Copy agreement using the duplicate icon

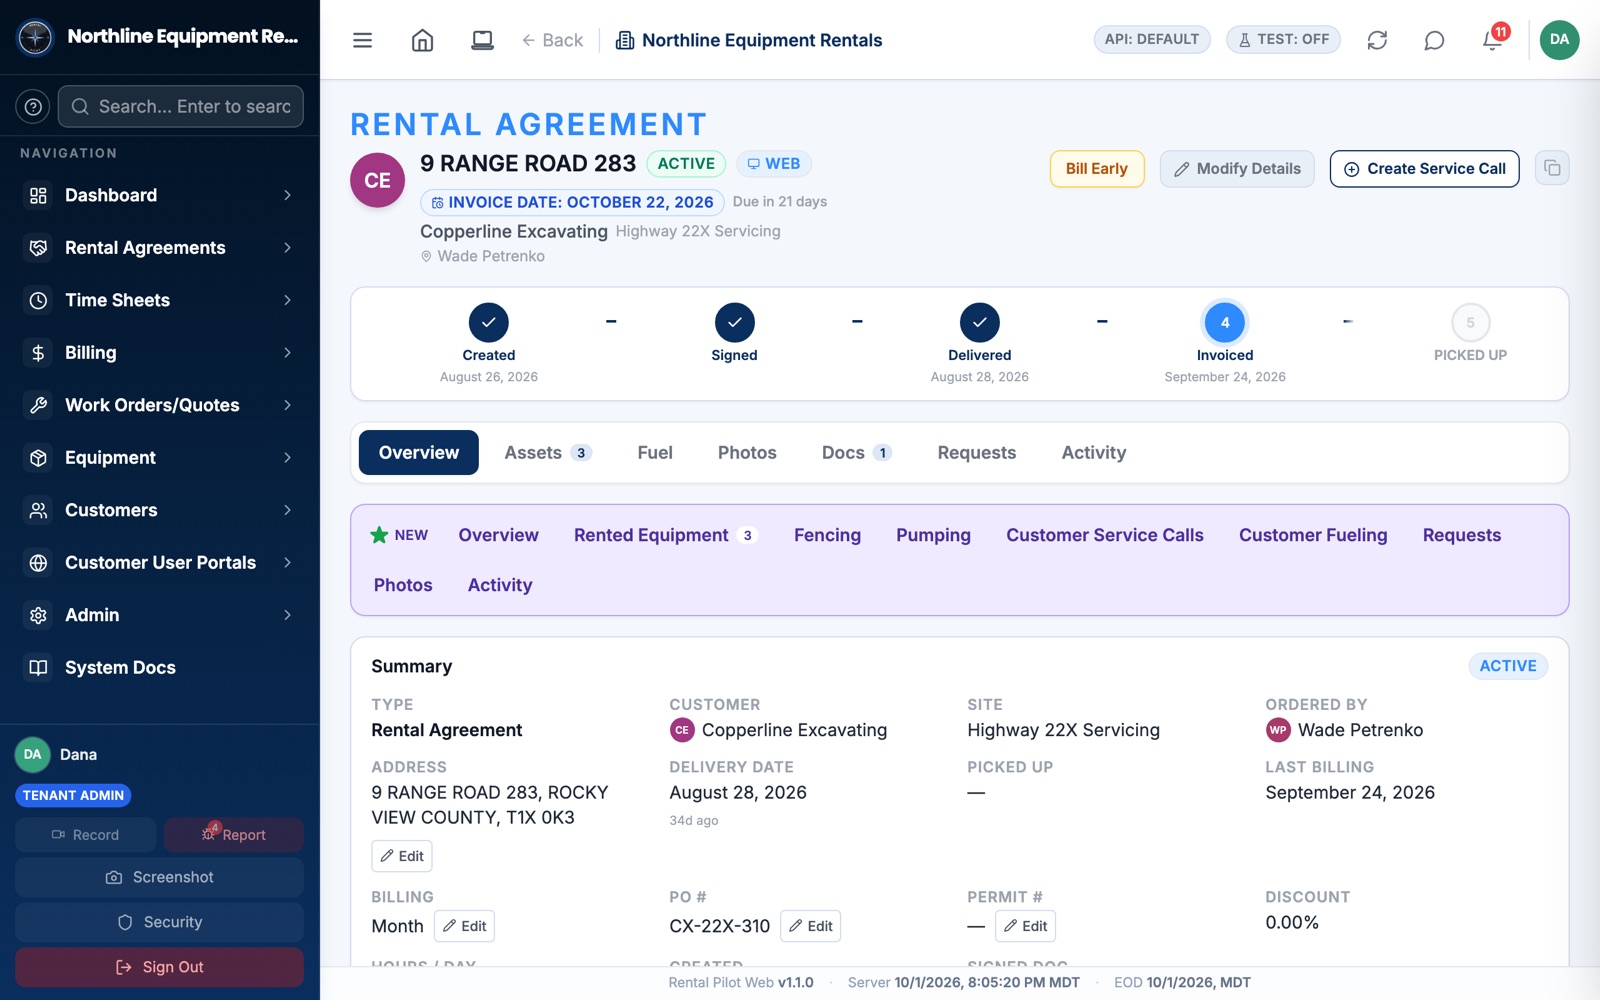pos(1552,168)
